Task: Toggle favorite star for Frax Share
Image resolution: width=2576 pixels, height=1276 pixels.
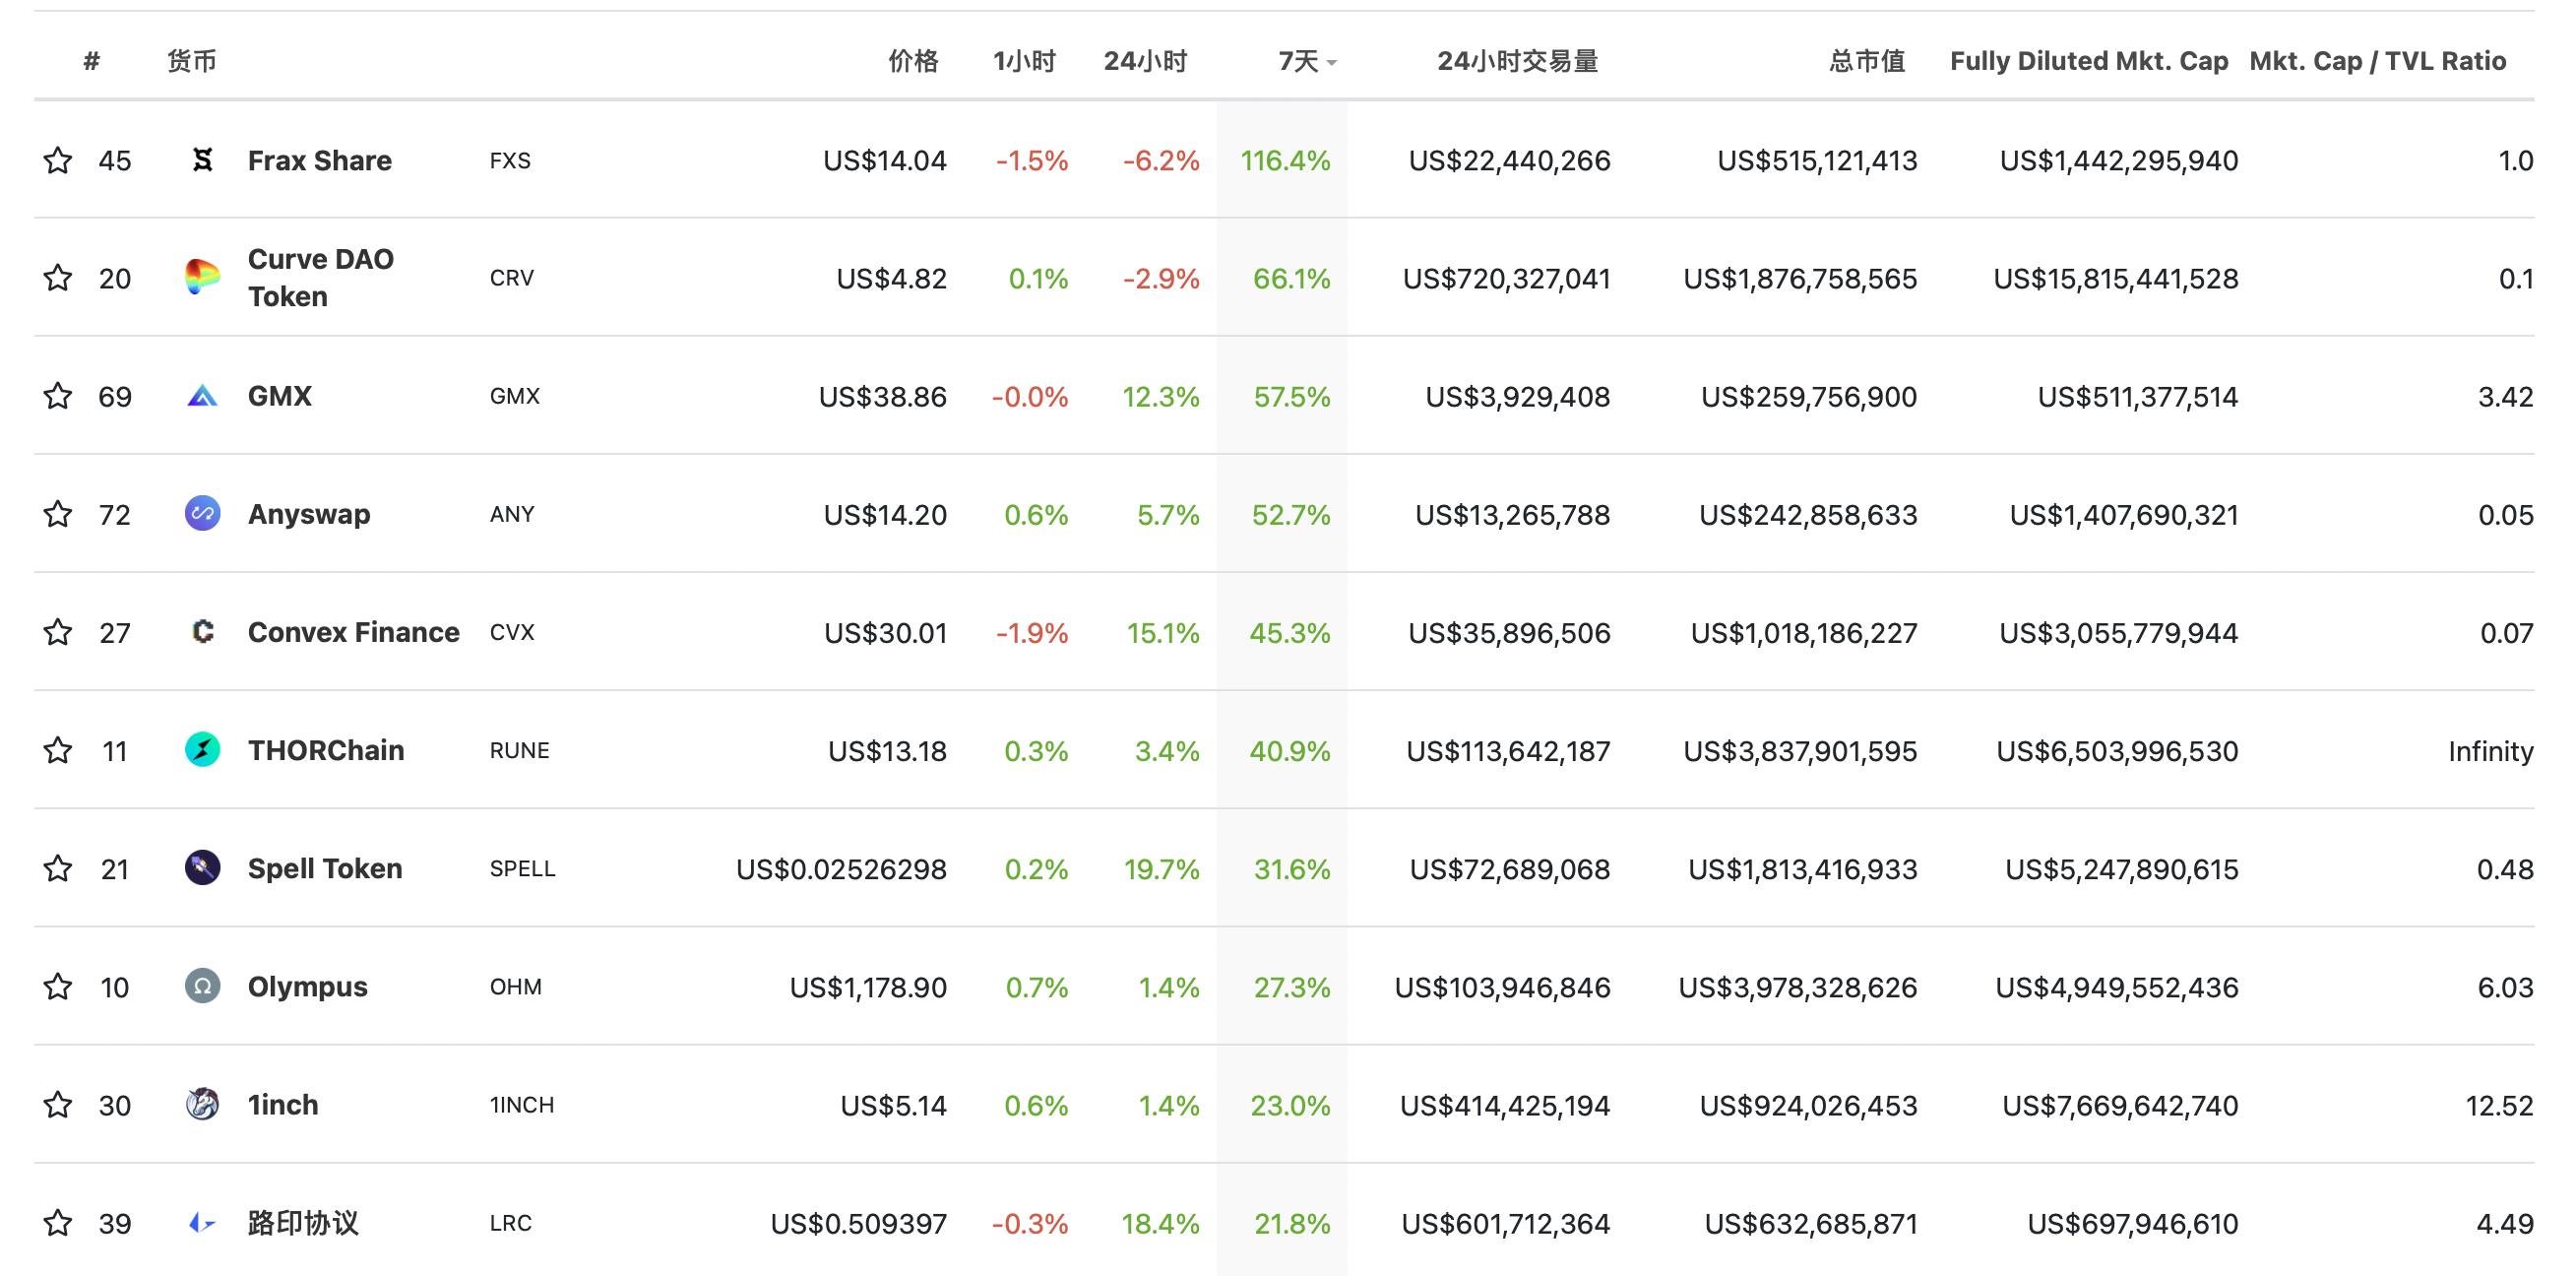Action: point(58,160)
